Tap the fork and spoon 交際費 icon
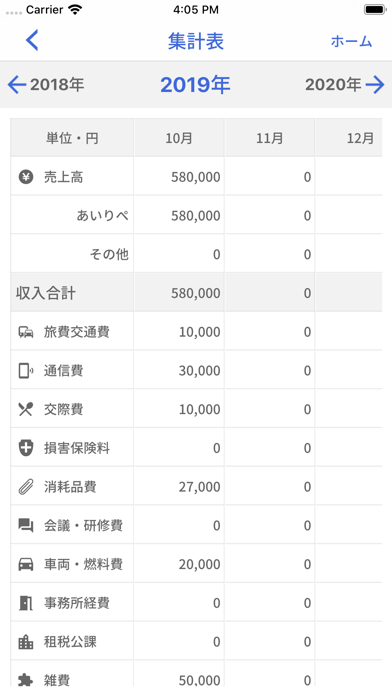 26,409
